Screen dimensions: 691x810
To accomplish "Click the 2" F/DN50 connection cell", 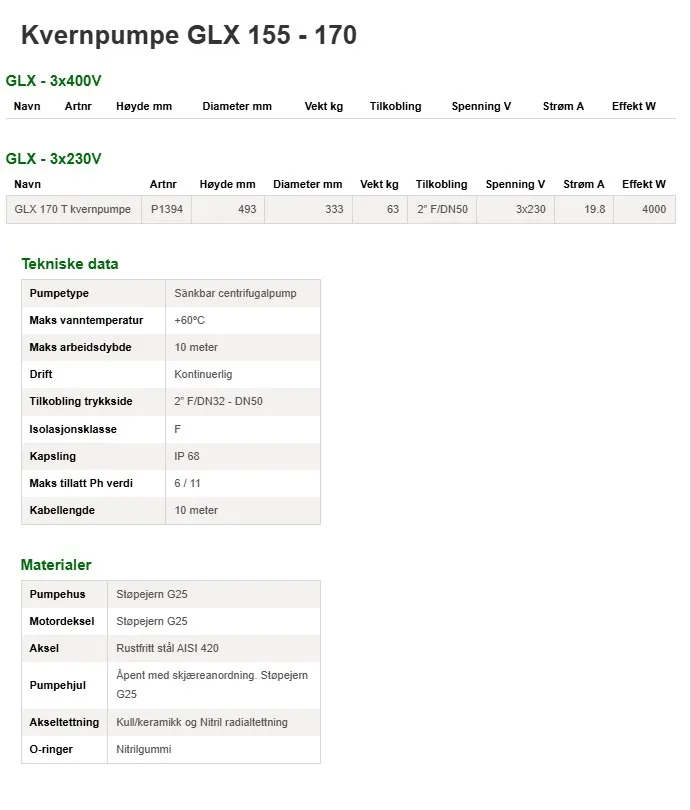I will pyautogui.click(x=442, y=209).
